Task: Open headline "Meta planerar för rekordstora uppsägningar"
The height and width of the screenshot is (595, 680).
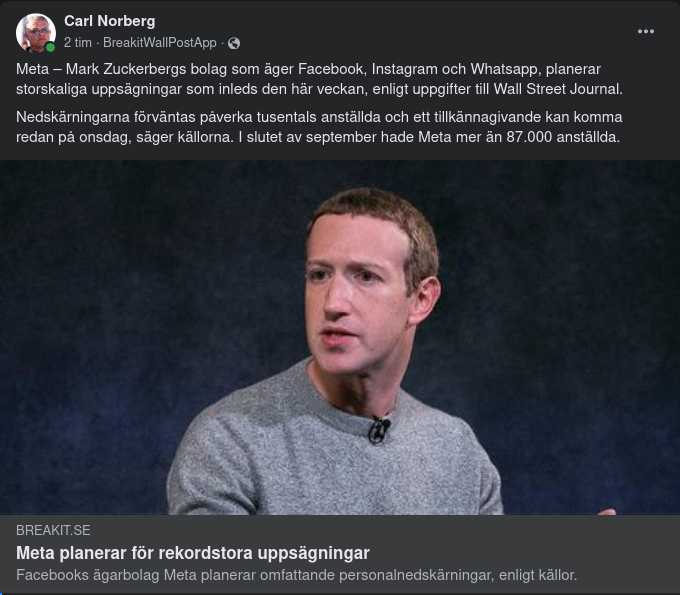Action: pos(193,553)
